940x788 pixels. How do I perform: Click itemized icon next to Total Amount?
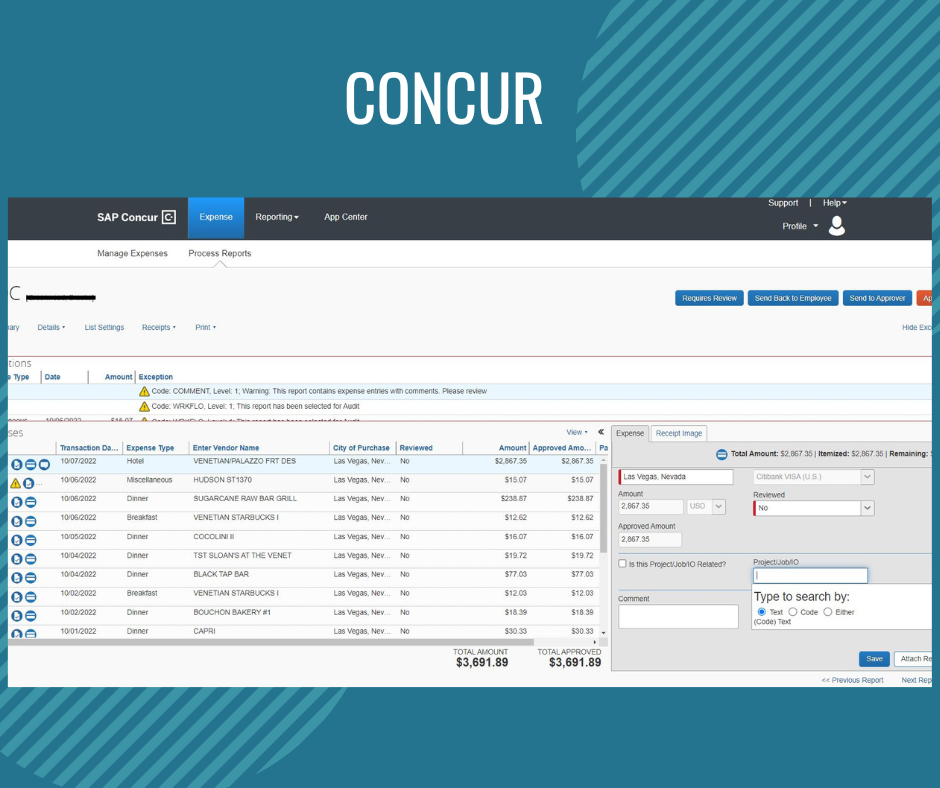(x=722, y=455)
